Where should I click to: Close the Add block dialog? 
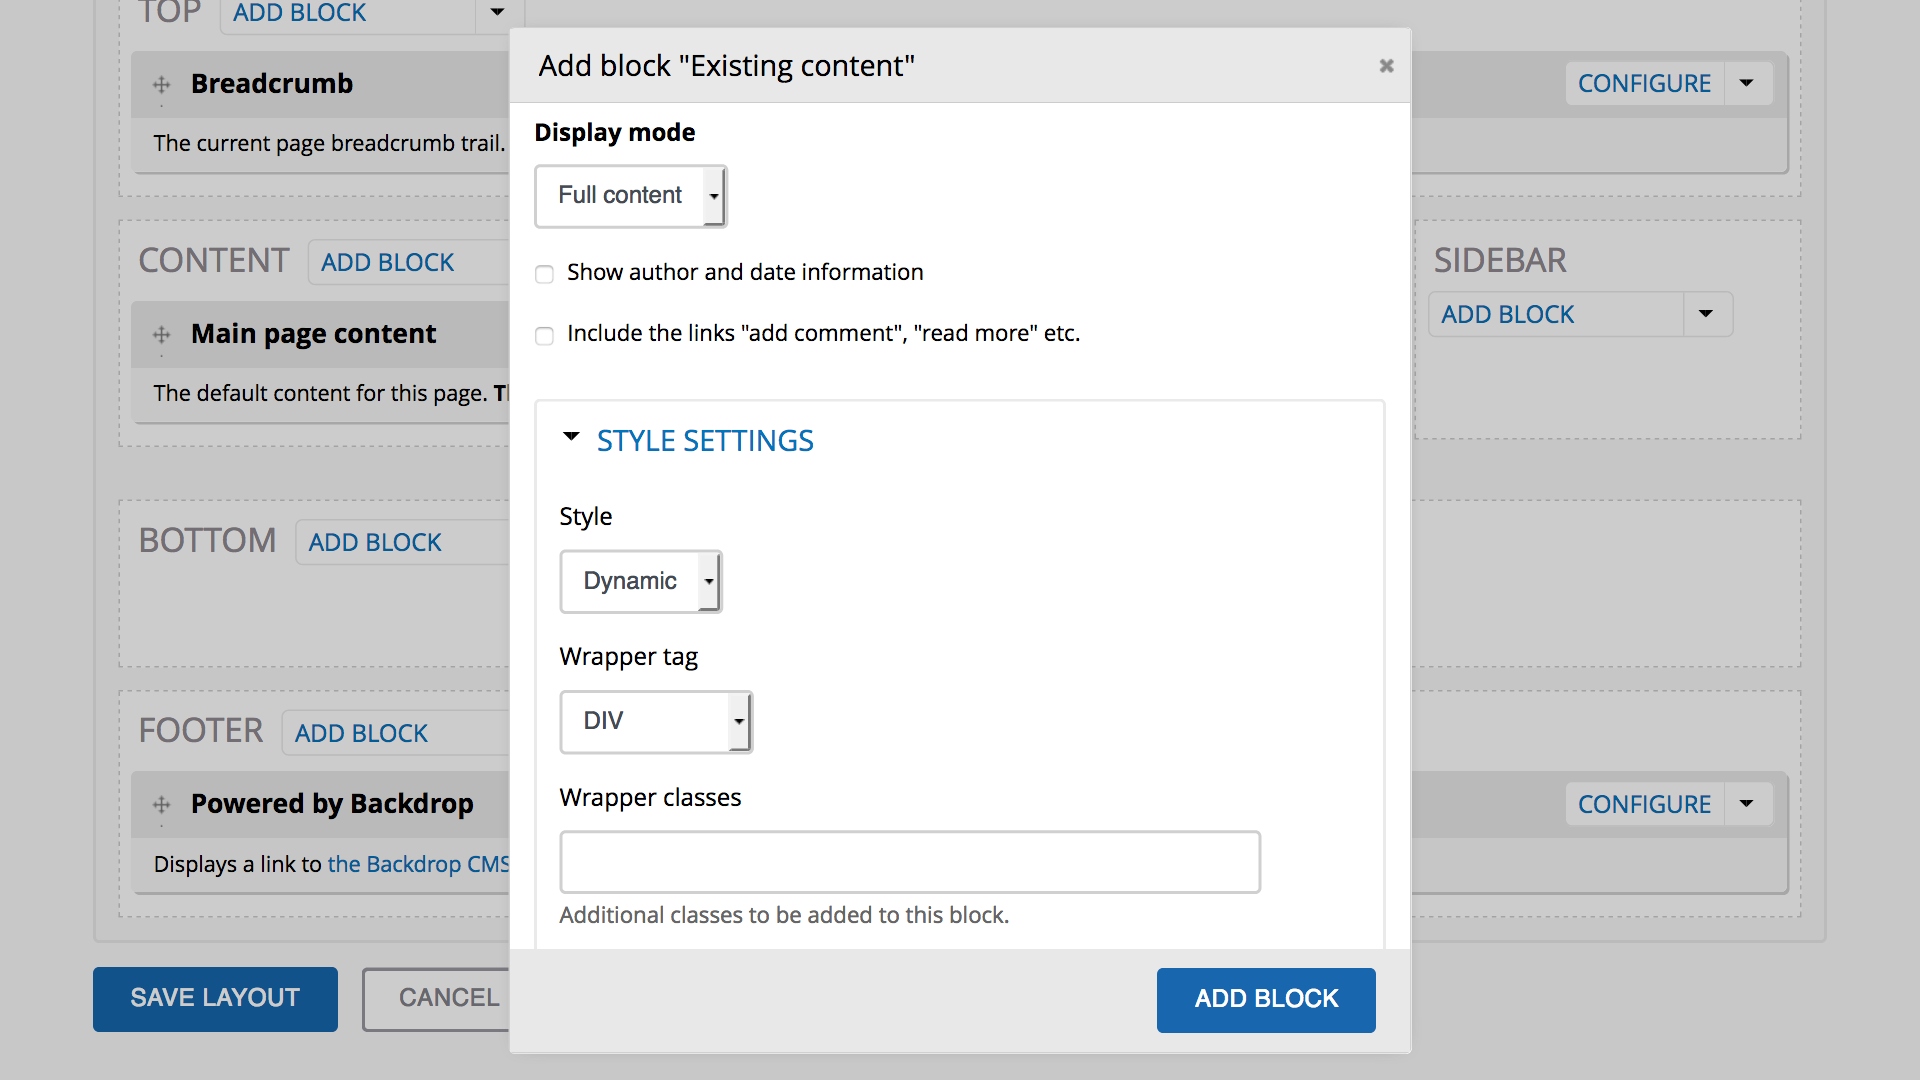[1386, 66]
